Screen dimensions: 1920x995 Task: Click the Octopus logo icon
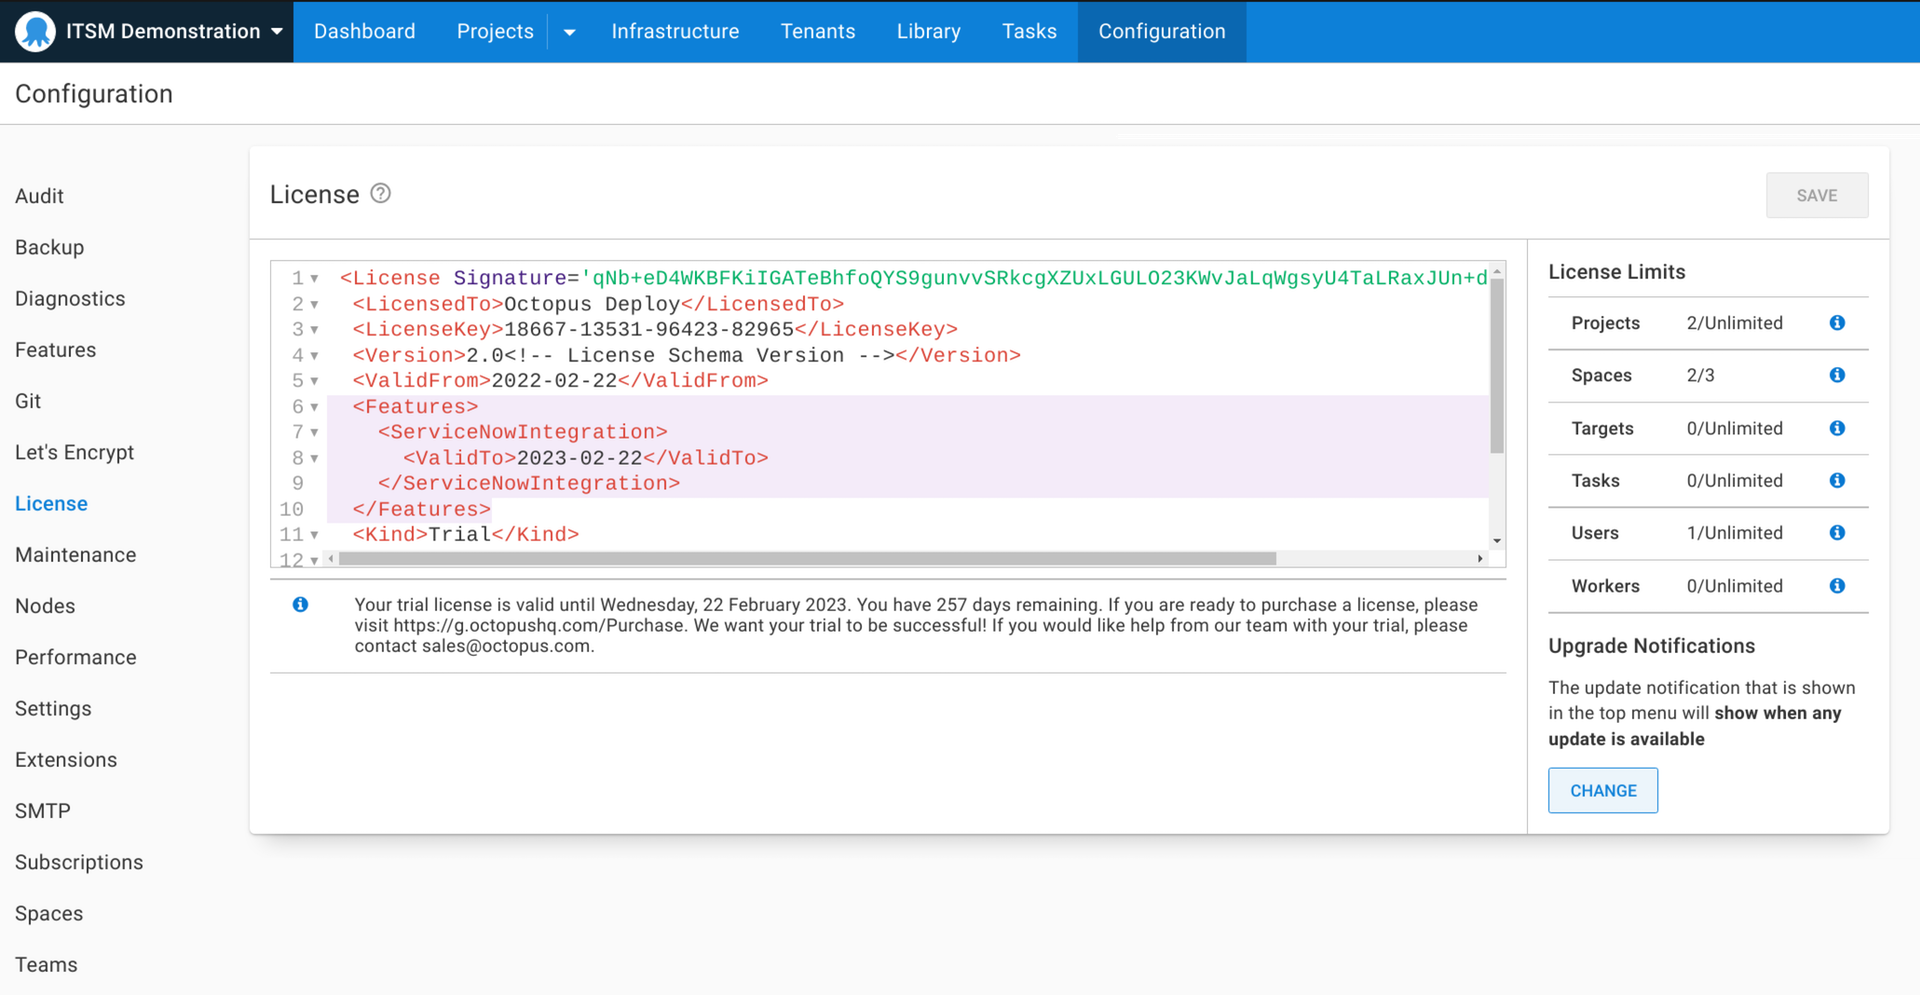click(34, 31)
